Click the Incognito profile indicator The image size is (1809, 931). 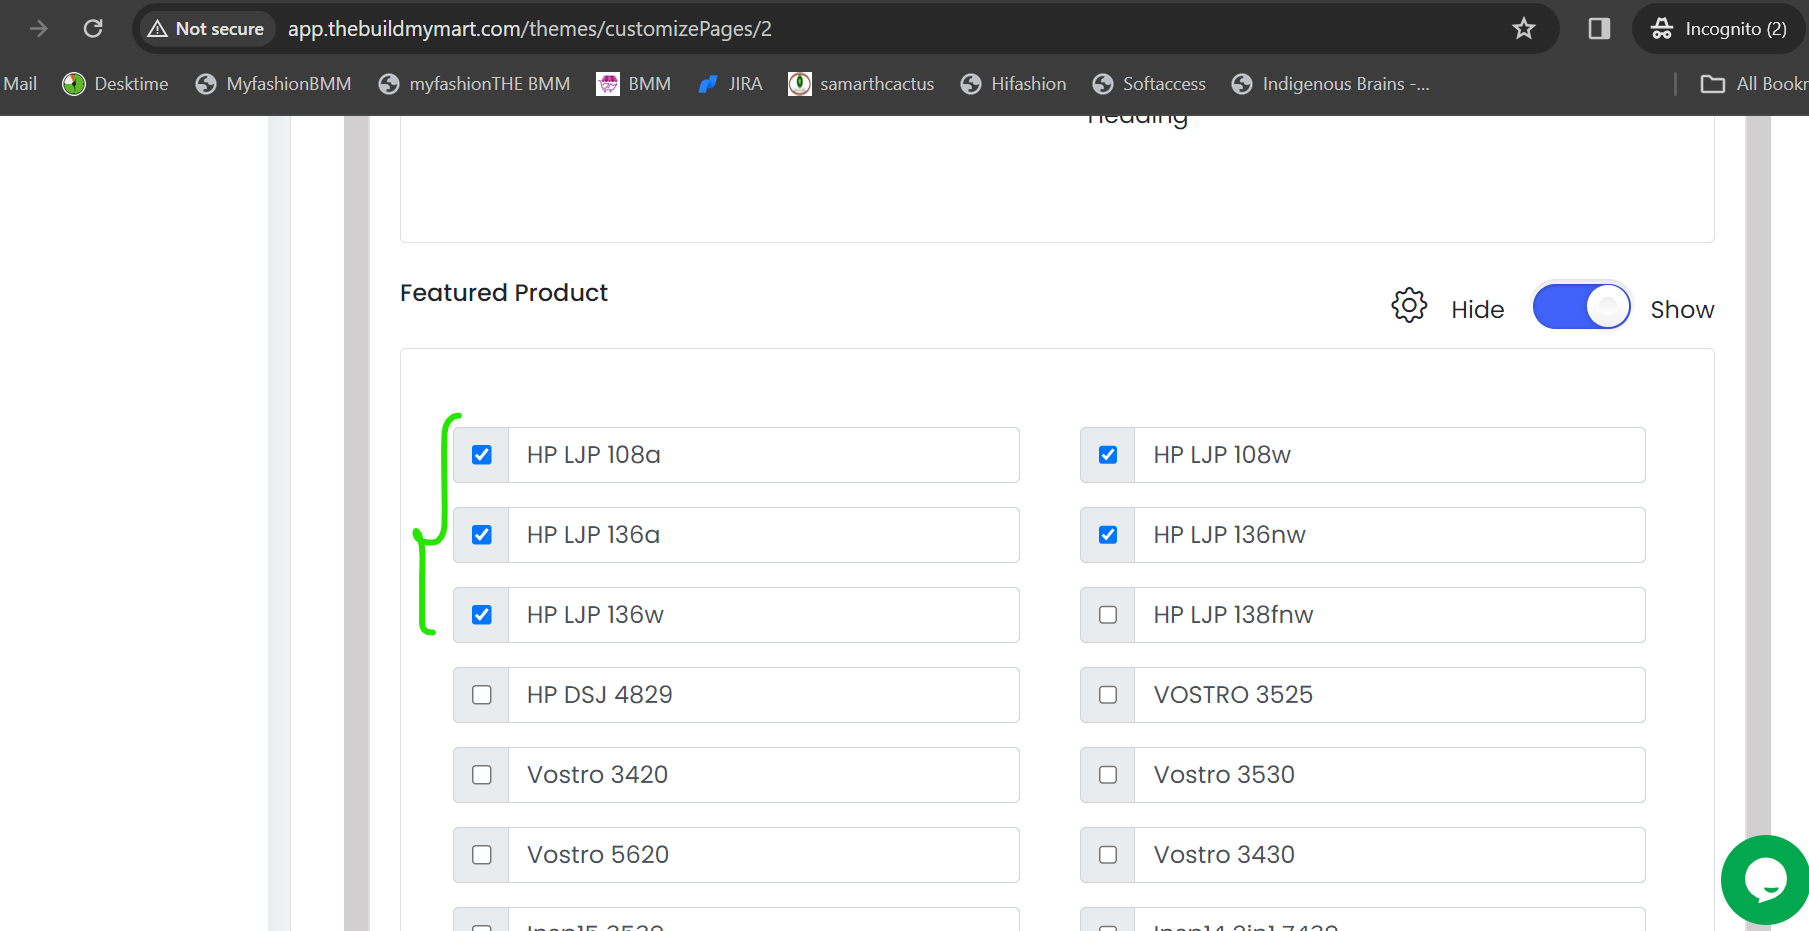tap(1719, 28)
